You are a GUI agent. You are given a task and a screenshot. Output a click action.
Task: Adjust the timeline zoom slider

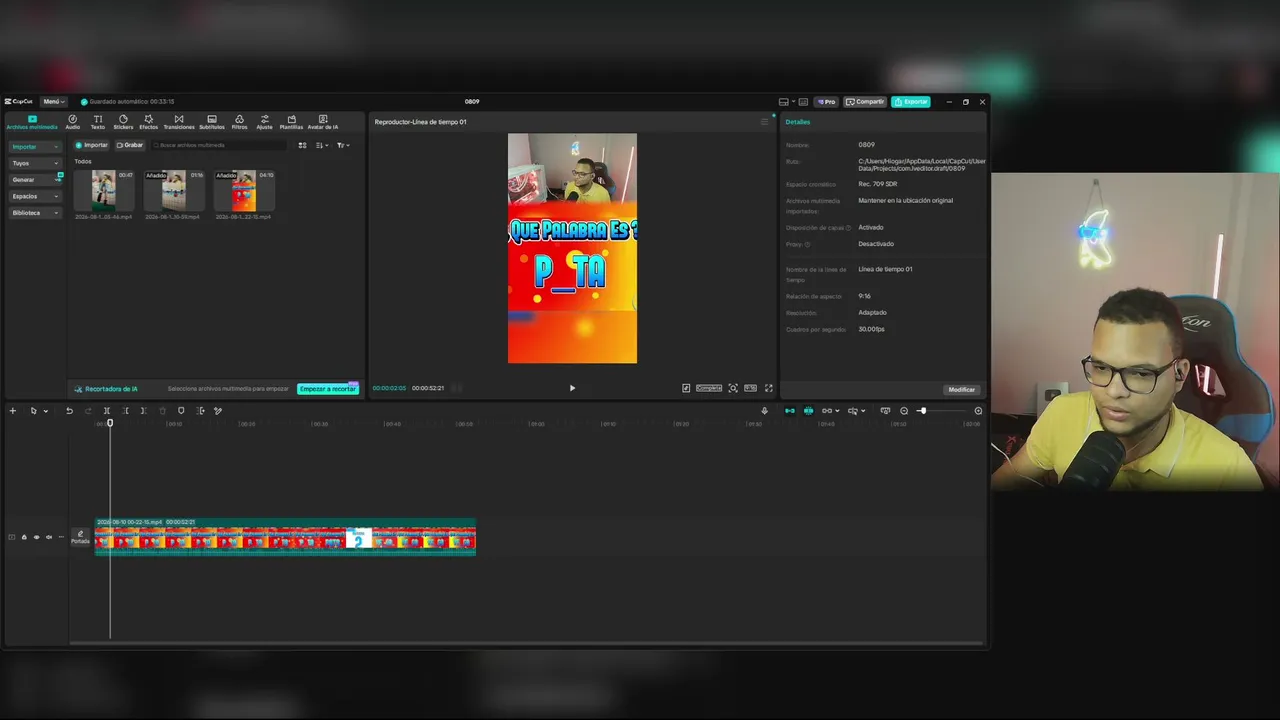(942, 411)
